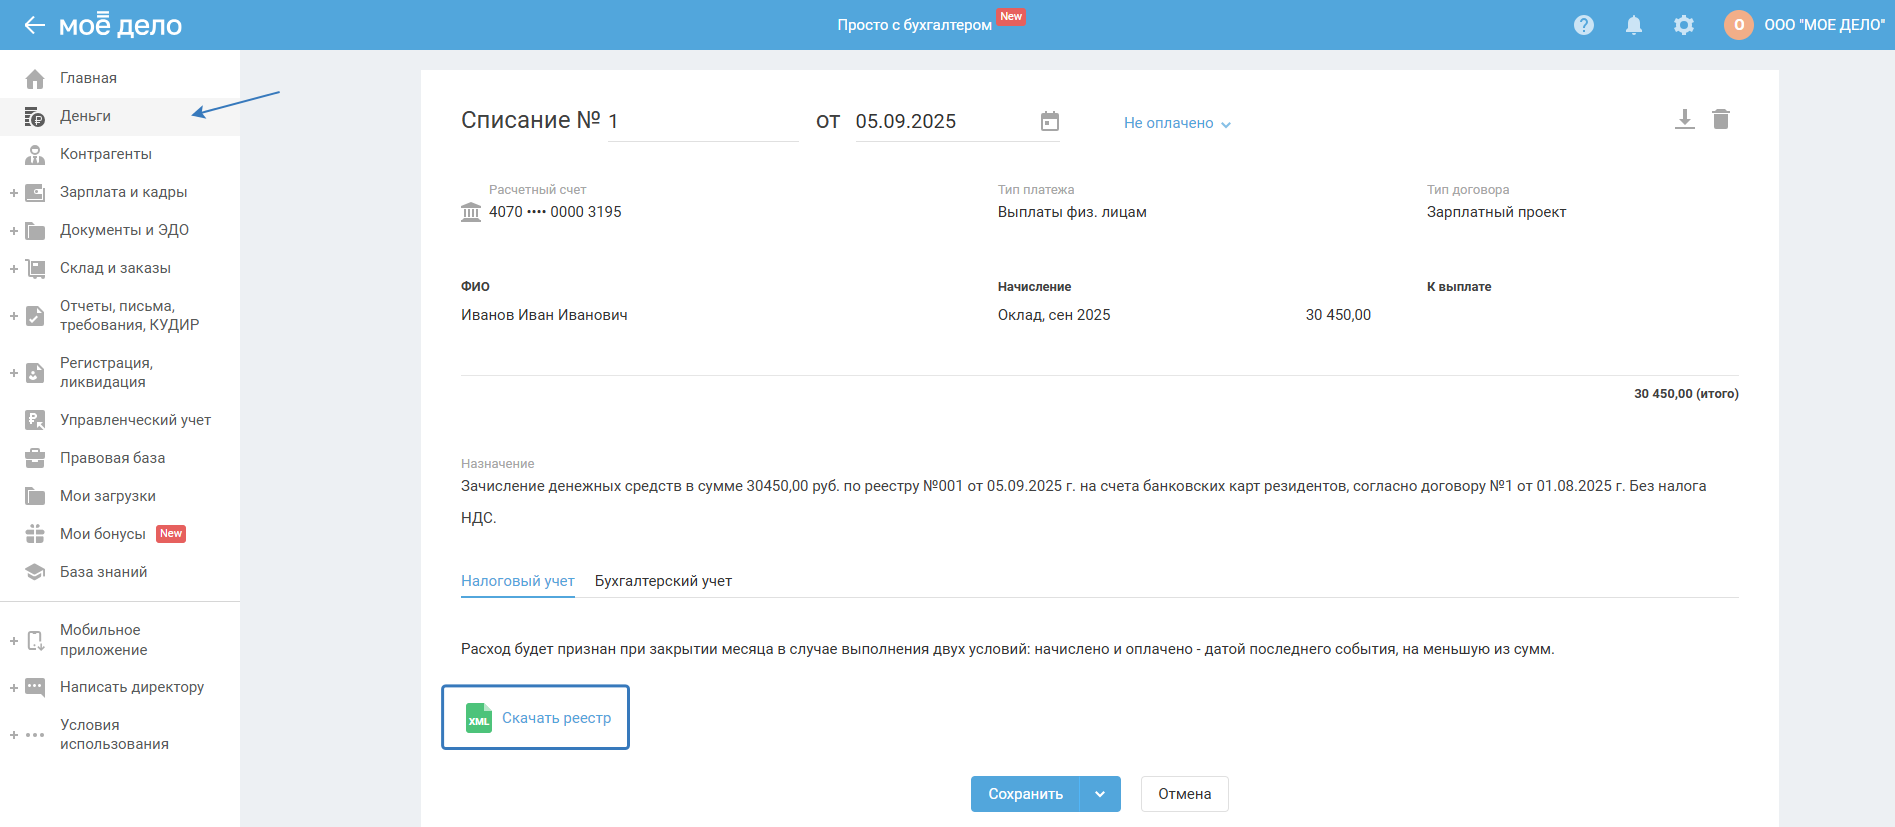Click the Правовая база briefcase icon
The width and height of the screenshot is (1895, 827).
click(35, 458)
